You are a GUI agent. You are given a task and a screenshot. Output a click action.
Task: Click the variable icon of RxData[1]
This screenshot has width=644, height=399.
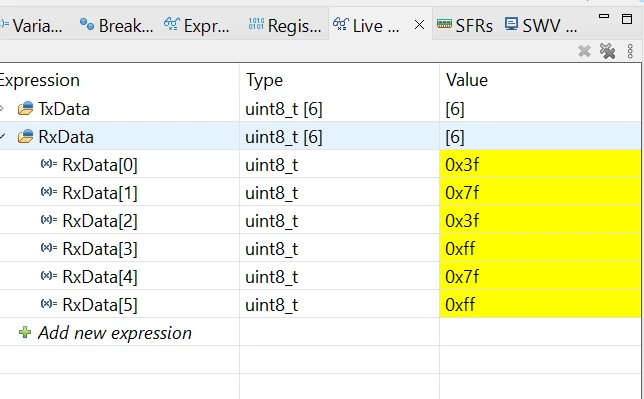point(48,192)
